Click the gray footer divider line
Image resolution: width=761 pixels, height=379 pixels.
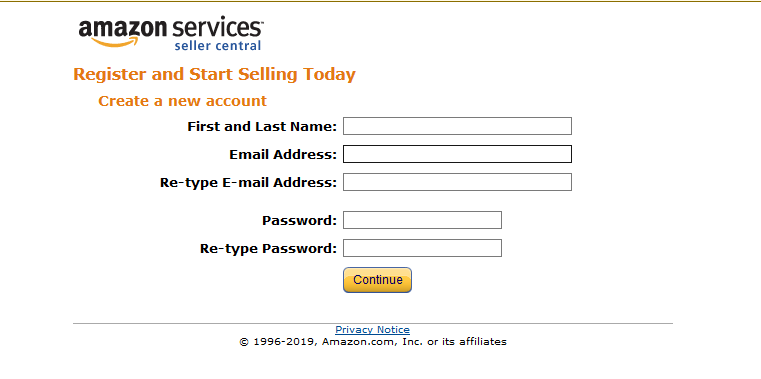pyautogui.click(x=373, y=323)
